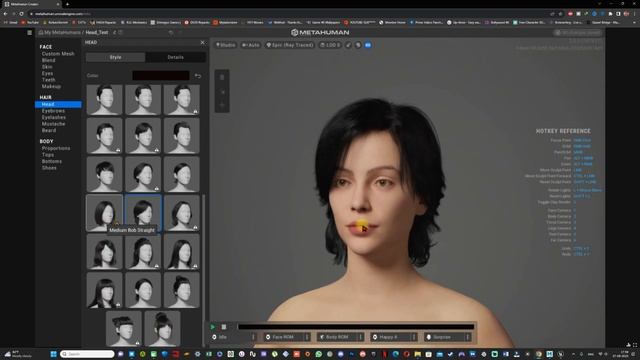Click the brush icon in viewport toolbar
640x360 pixels.
[x=348, y=45]
